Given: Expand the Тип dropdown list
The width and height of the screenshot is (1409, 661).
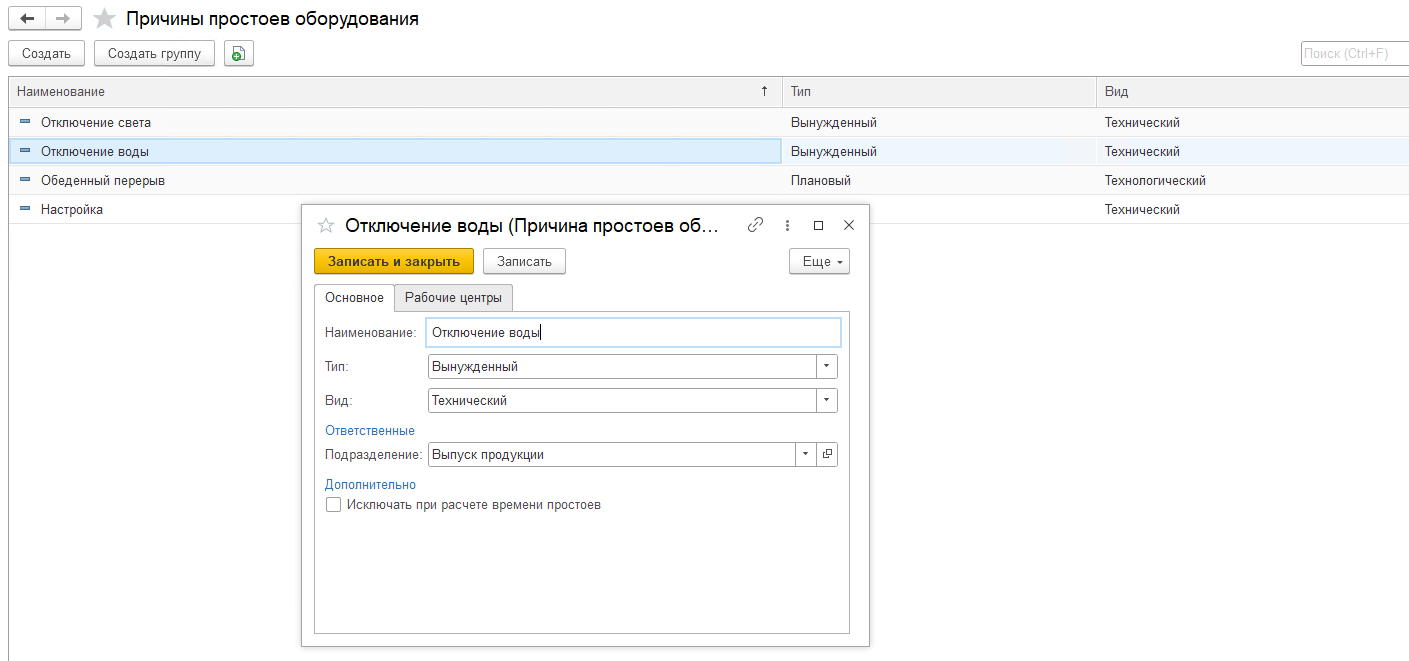Looking at the screenshot, I should coord(827,367).
